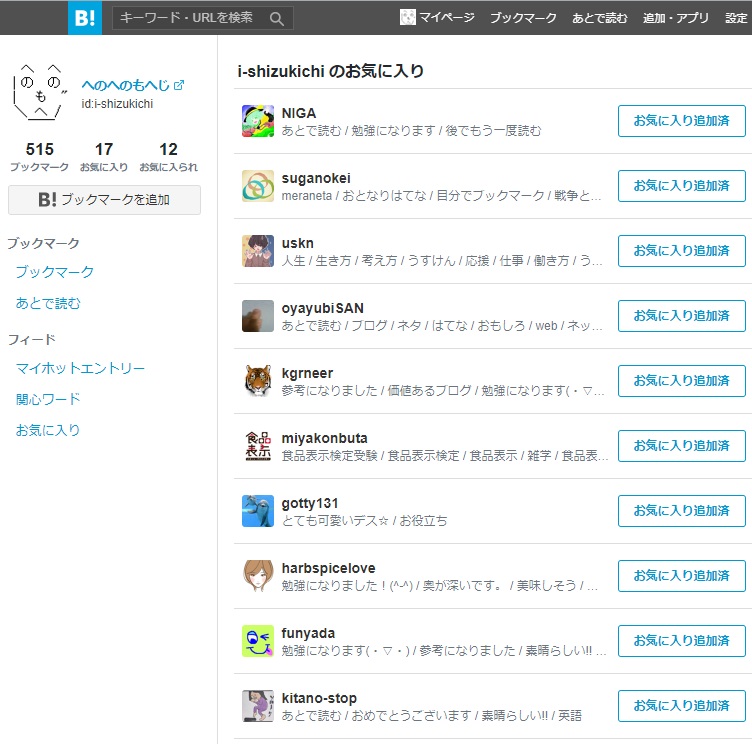This screenshot has height=744, width=752.
Task: Click the id:i-shizukichi text
Action: [117, 104]
